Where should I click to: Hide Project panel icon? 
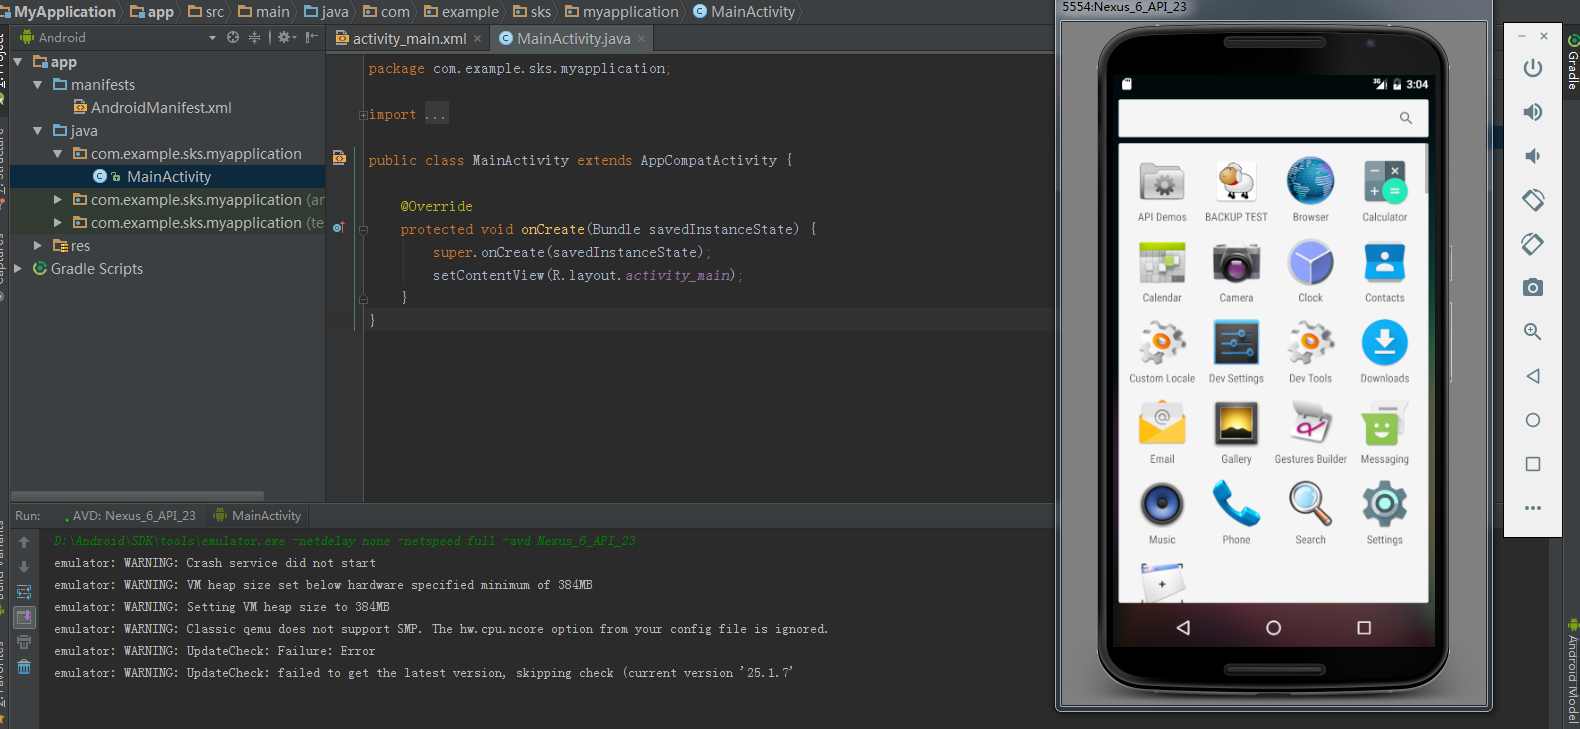[311, 37]
